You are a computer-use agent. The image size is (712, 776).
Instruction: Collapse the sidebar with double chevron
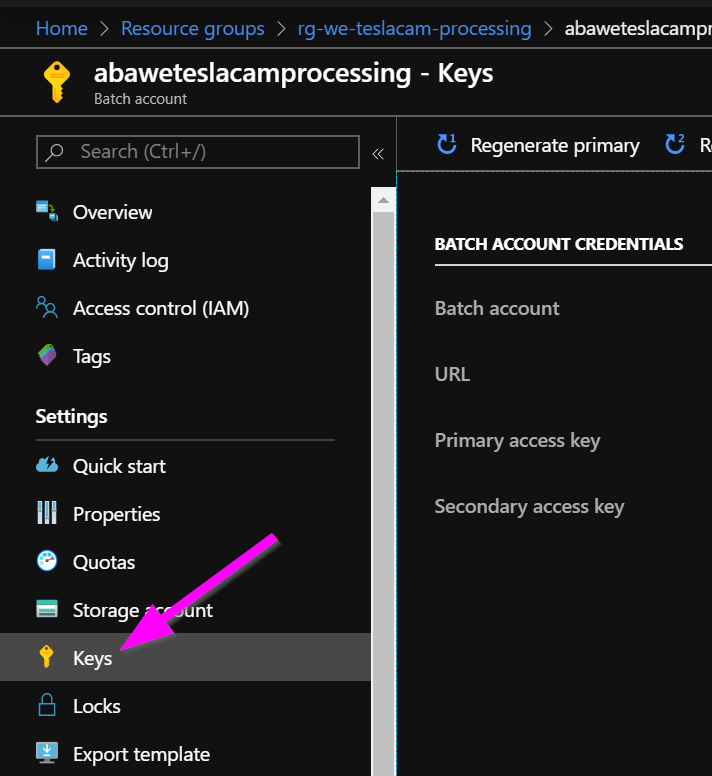378,154
